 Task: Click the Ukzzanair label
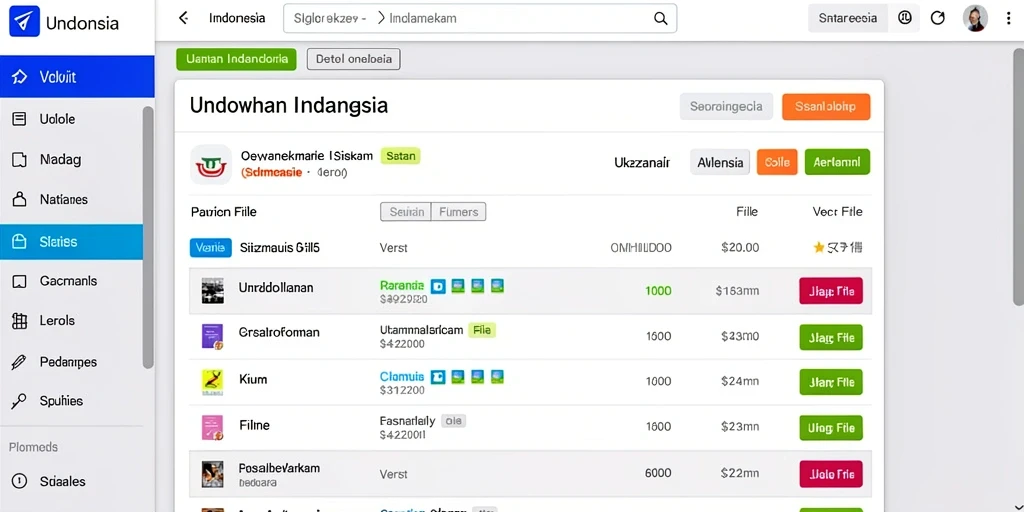click(x=642, y=163)
